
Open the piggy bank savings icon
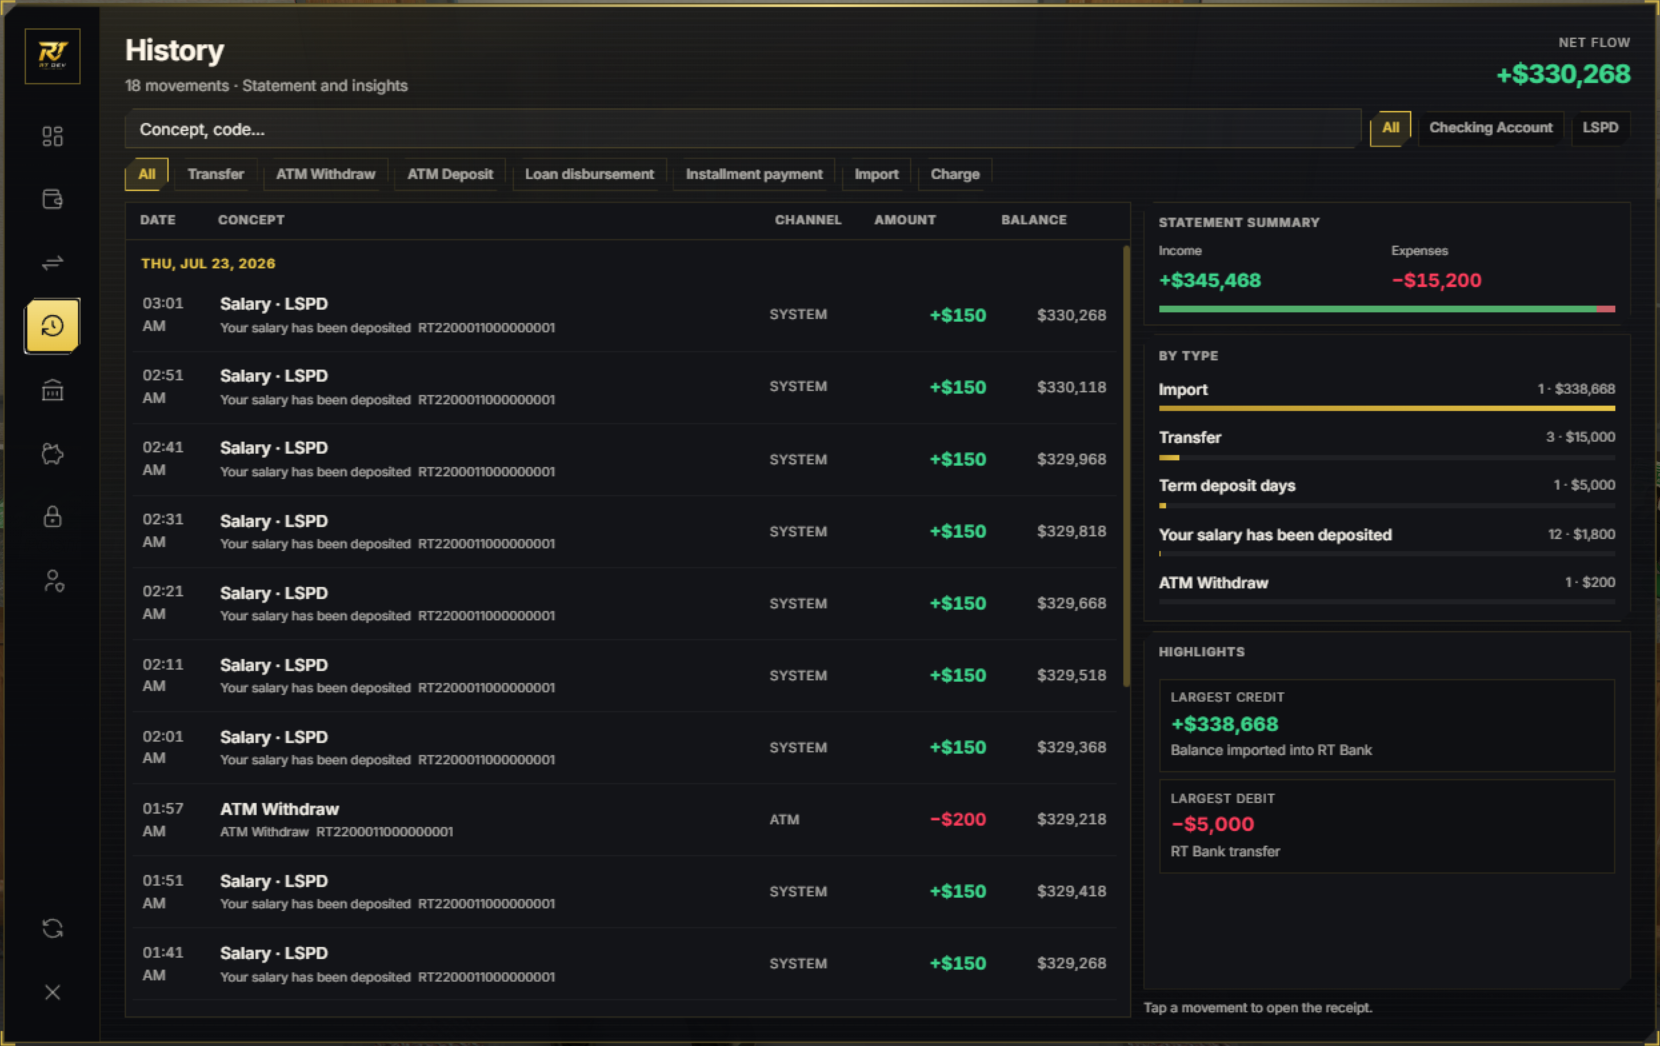tap(53, 454)
